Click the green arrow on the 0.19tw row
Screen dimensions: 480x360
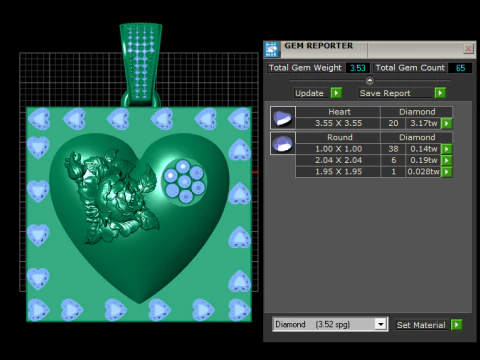pyautogui.click(x=447, y=160)
